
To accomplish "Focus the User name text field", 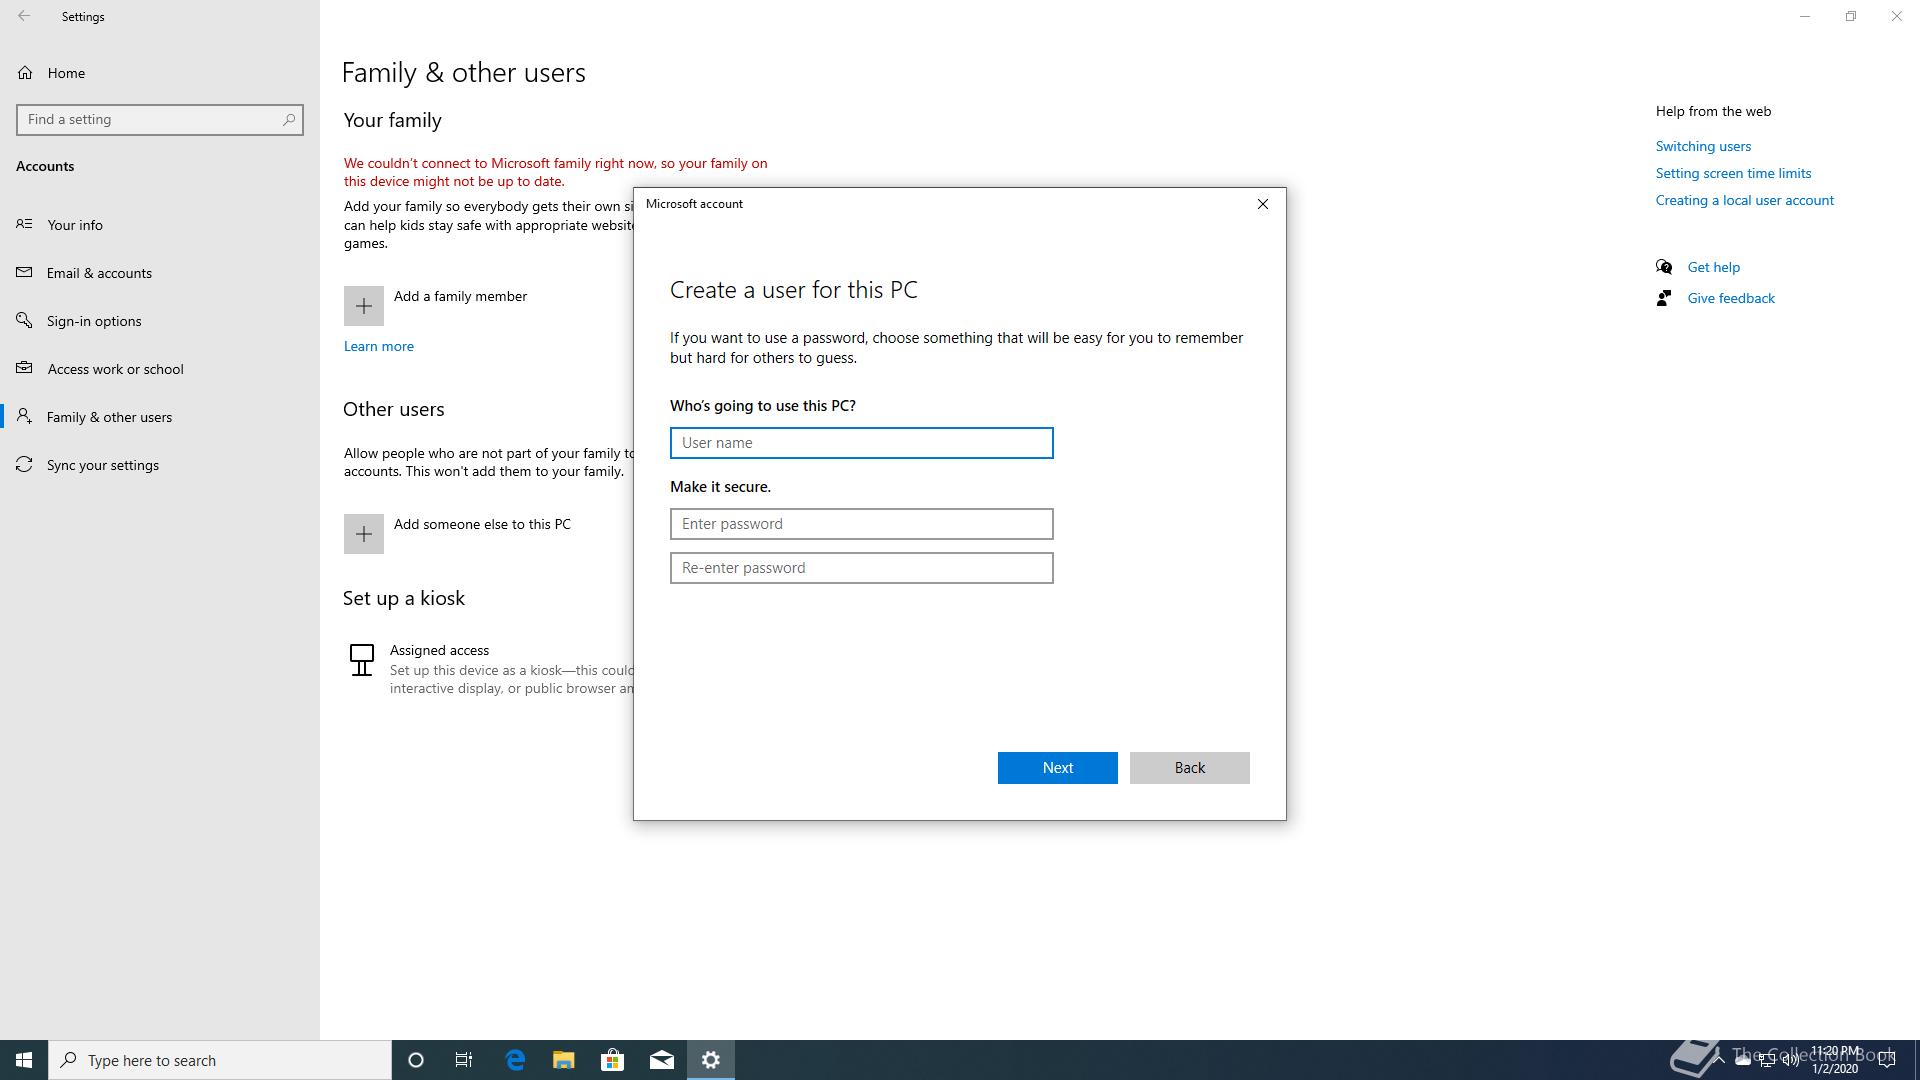I will click(x=861, y=443).
